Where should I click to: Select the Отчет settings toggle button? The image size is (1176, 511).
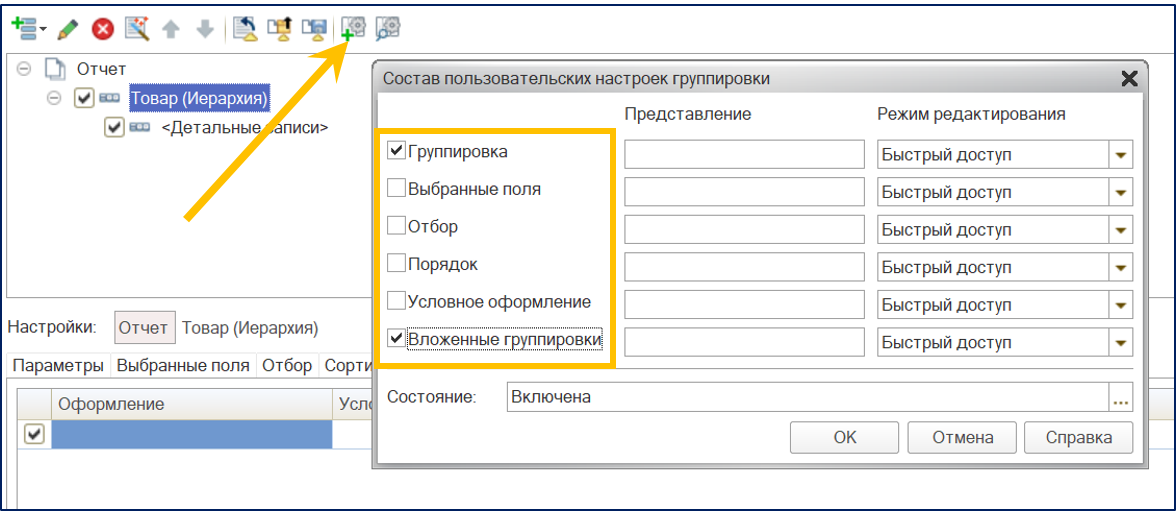145,328
